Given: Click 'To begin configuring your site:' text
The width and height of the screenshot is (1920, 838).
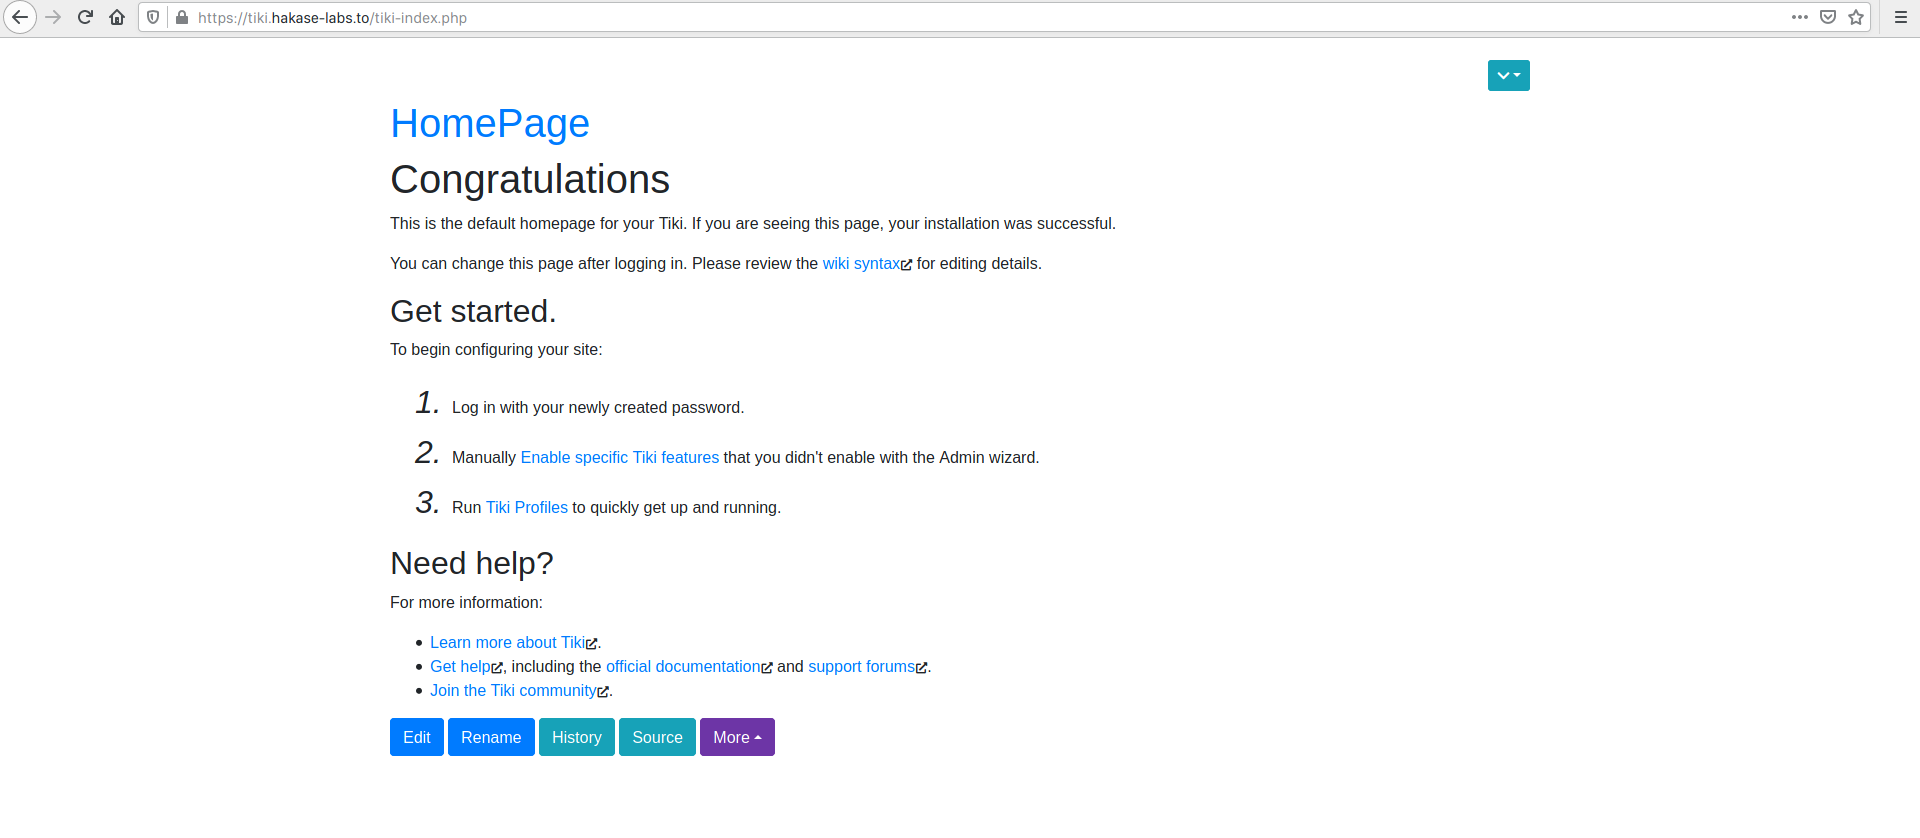Looking at the screenshot, I should [x=496, y=350].
